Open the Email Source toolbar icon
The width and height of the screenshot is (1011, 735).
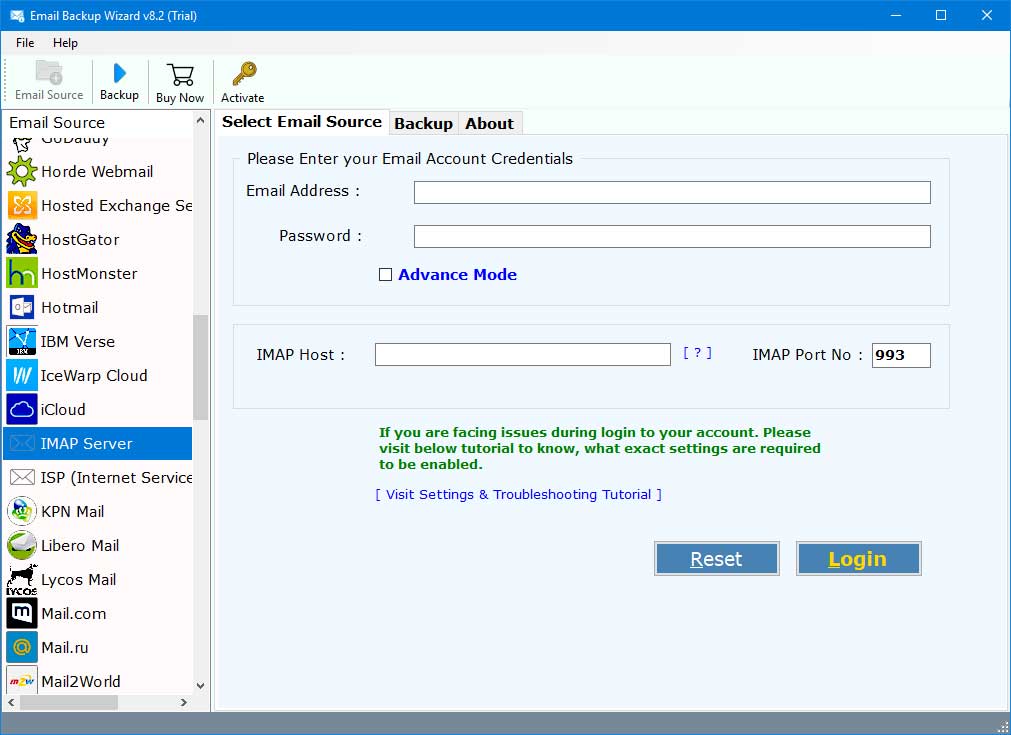tap(49, 73)
